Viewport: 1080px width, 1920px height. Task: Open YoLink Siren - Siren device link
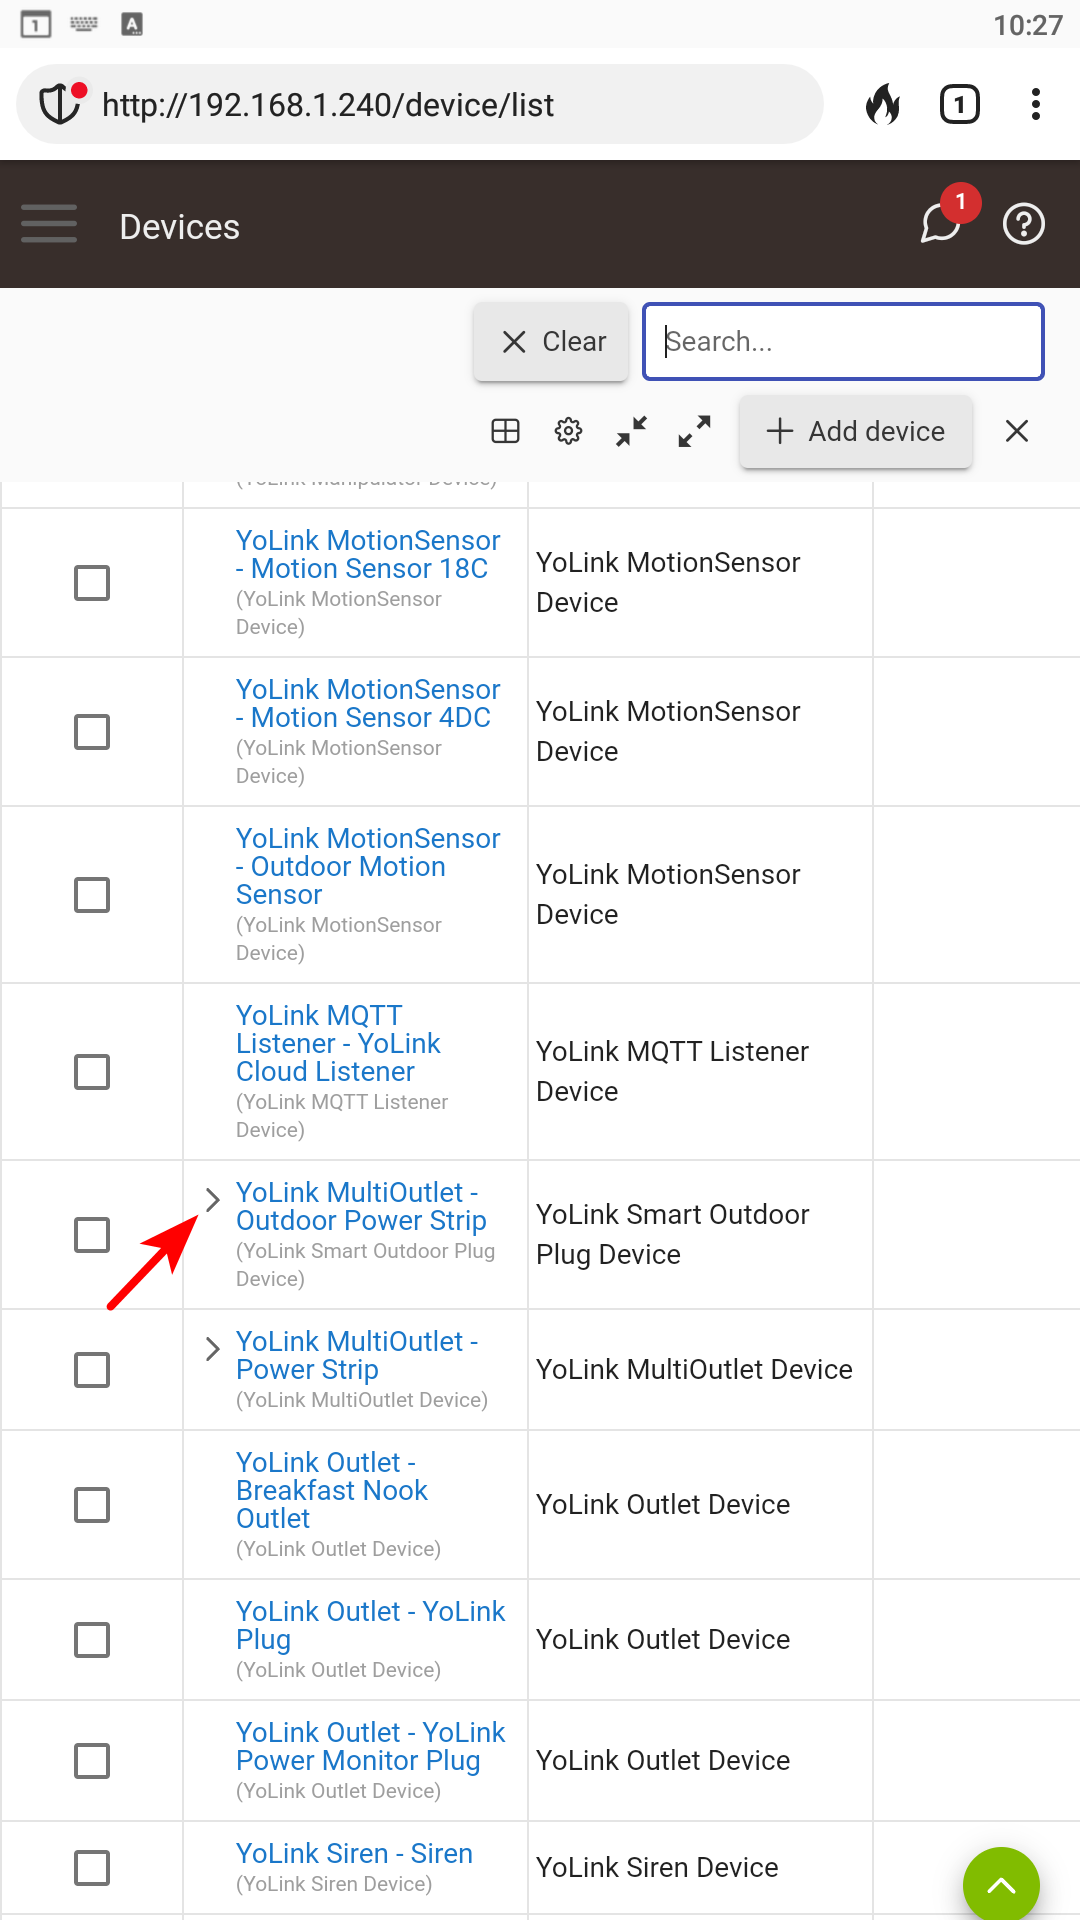(354, 1854)
